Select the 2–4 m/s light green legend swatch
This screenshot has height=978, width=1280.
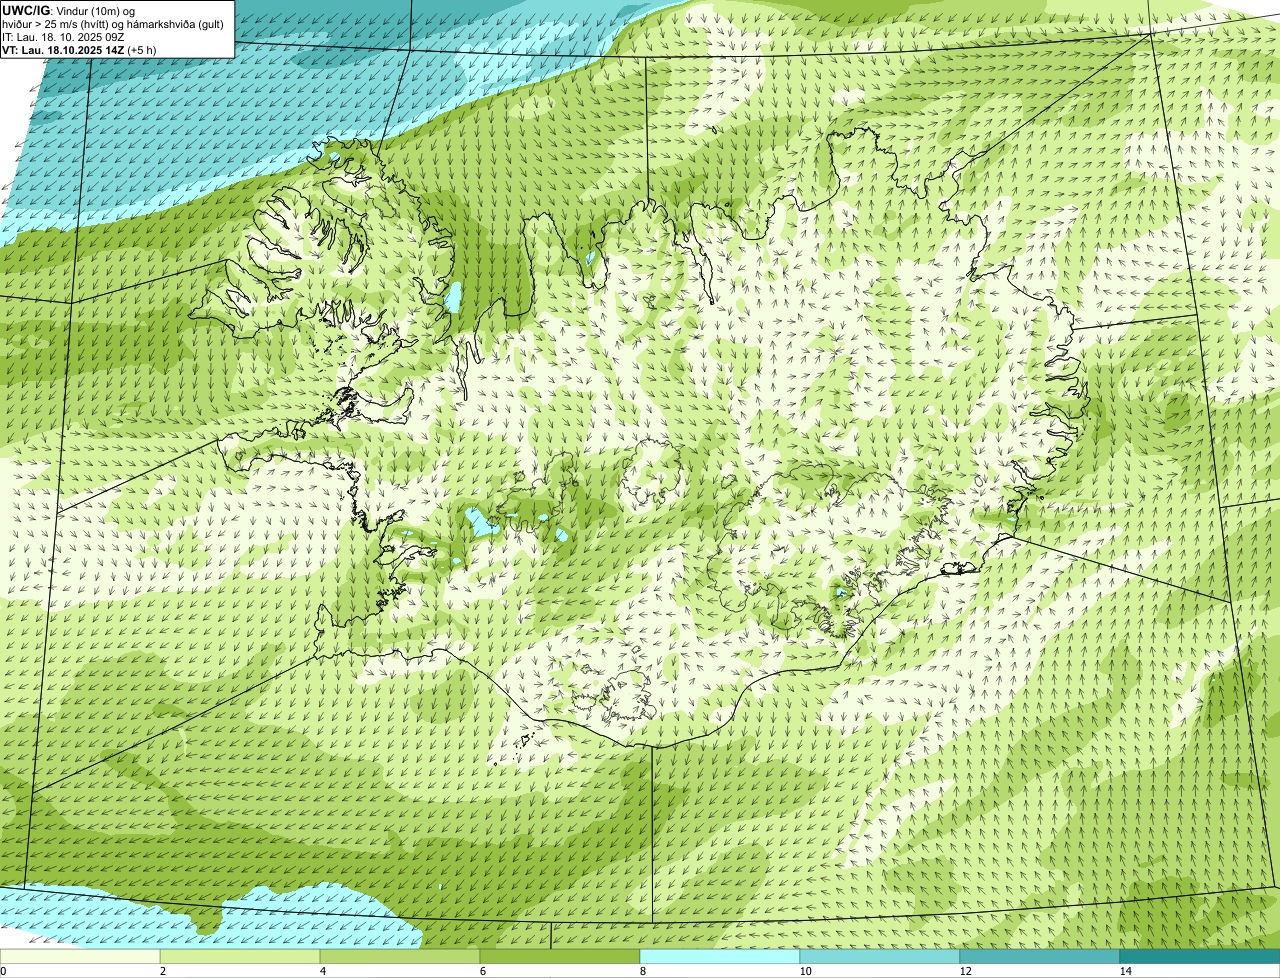click(240, 956)
